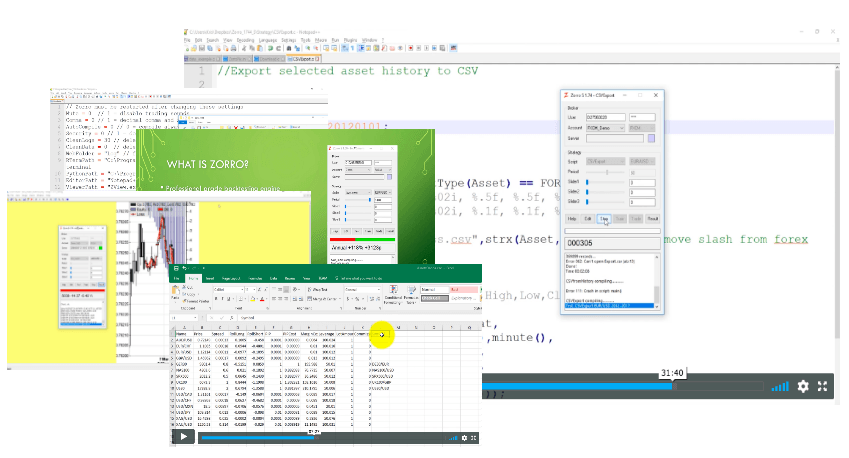Open the Script dropdown showing CSVExport
Screen dimensions: 849x458
tap(605, 161)
